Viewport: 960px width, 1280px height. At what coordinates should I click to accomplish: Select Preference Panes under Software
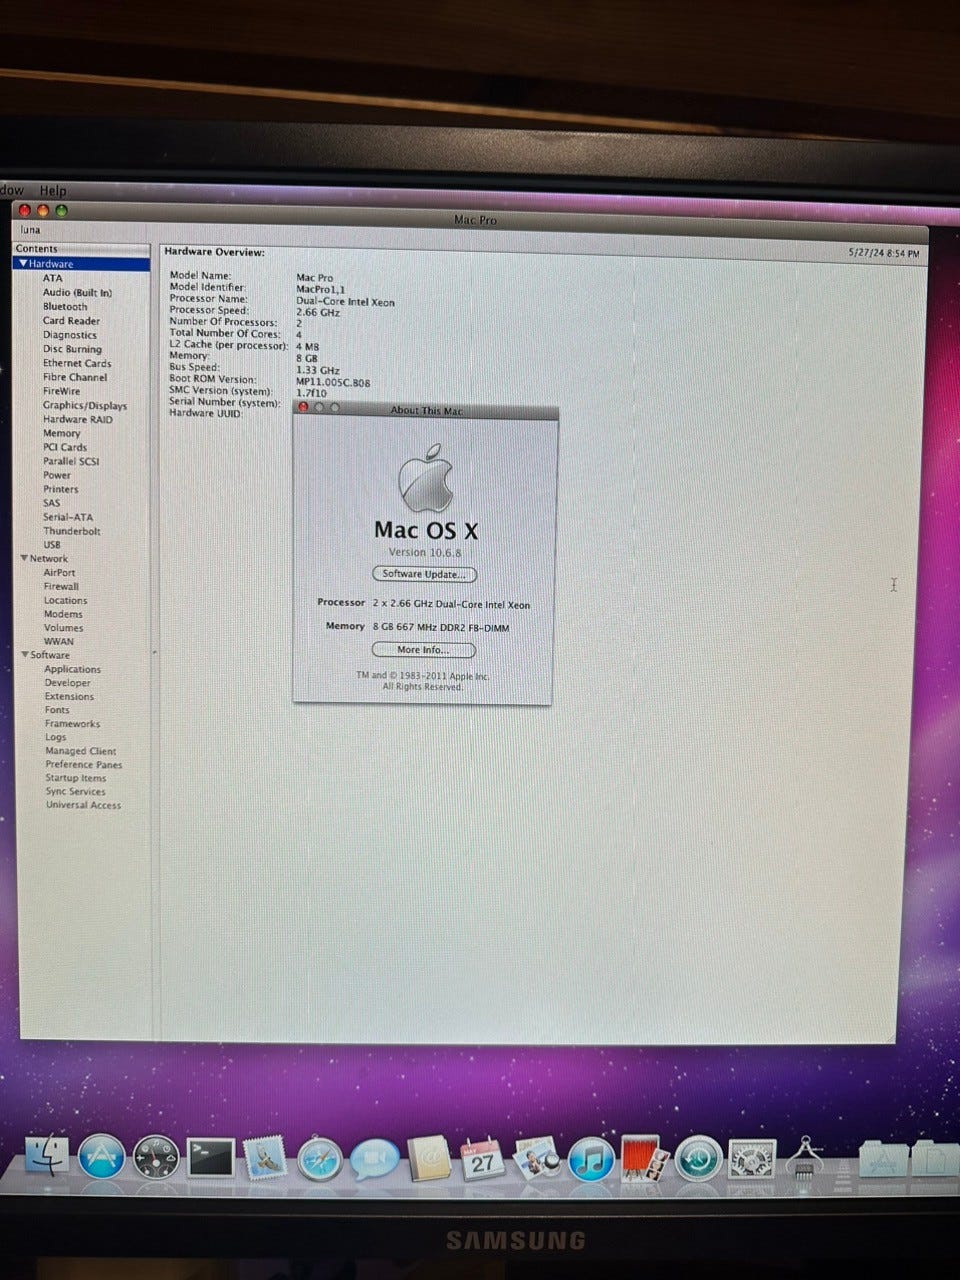pos(84,764)
